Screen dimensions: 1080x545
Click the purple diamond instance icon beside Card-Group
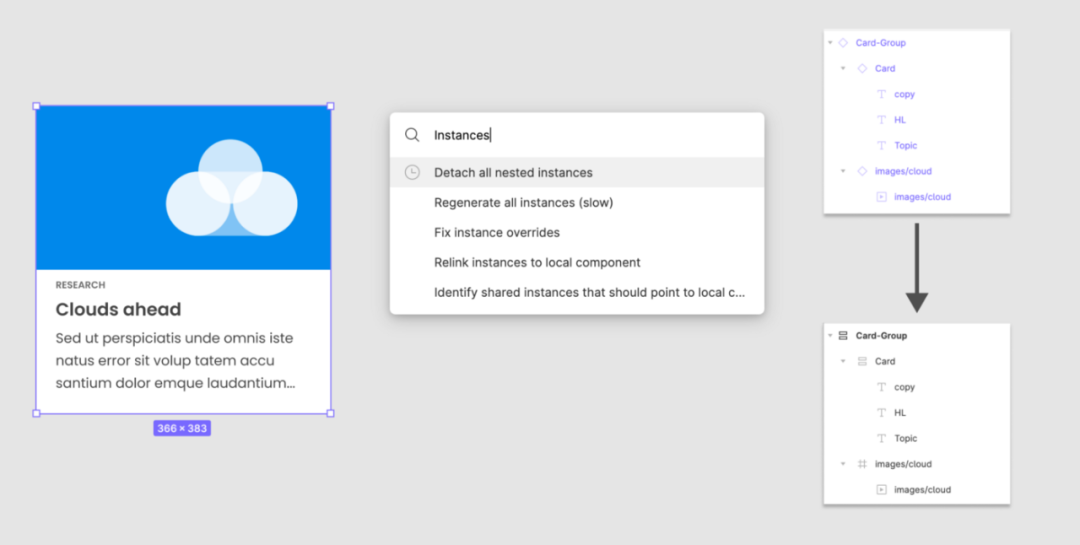coord(843,43)
